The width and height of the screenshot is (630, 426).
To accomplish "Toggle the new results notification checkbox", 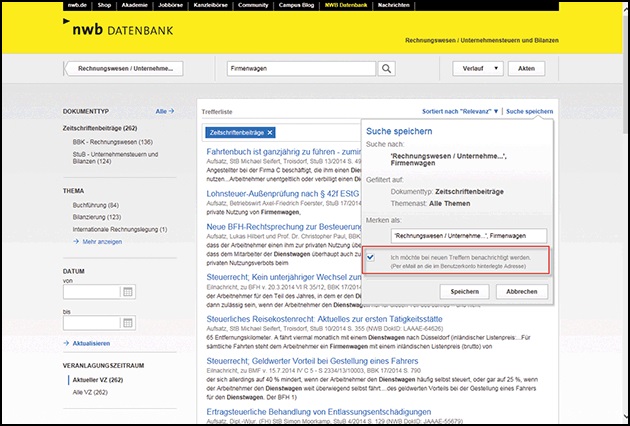I will [x=372, y=258].
